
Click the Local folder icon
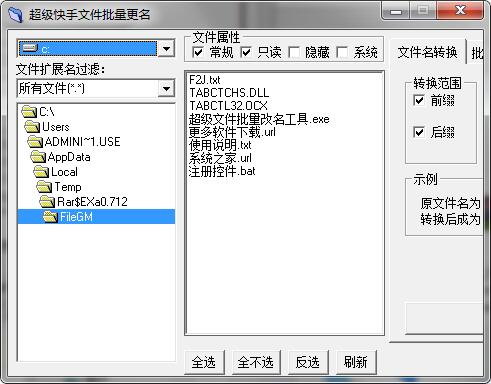[x=41, y=172]
